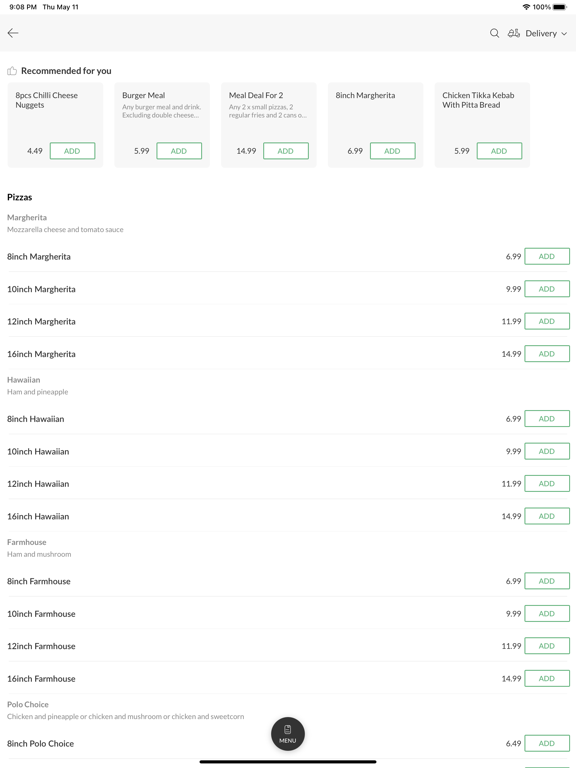
Task: Expand the Delivery dropdown chevron
Action: point(564,34)
